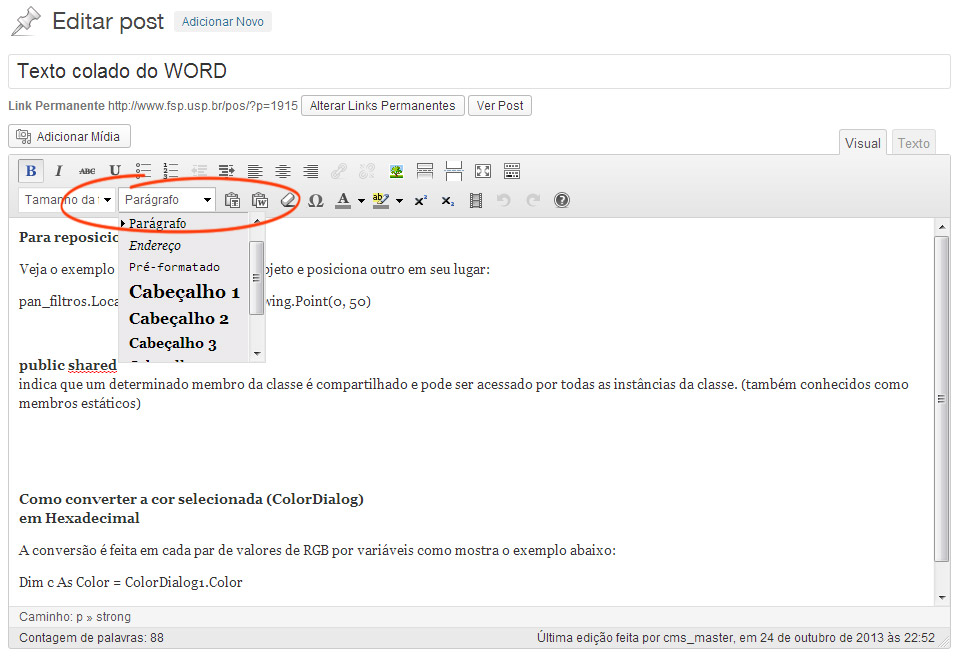
Task: Align text to the left
Action: click(x=255, y=171)
